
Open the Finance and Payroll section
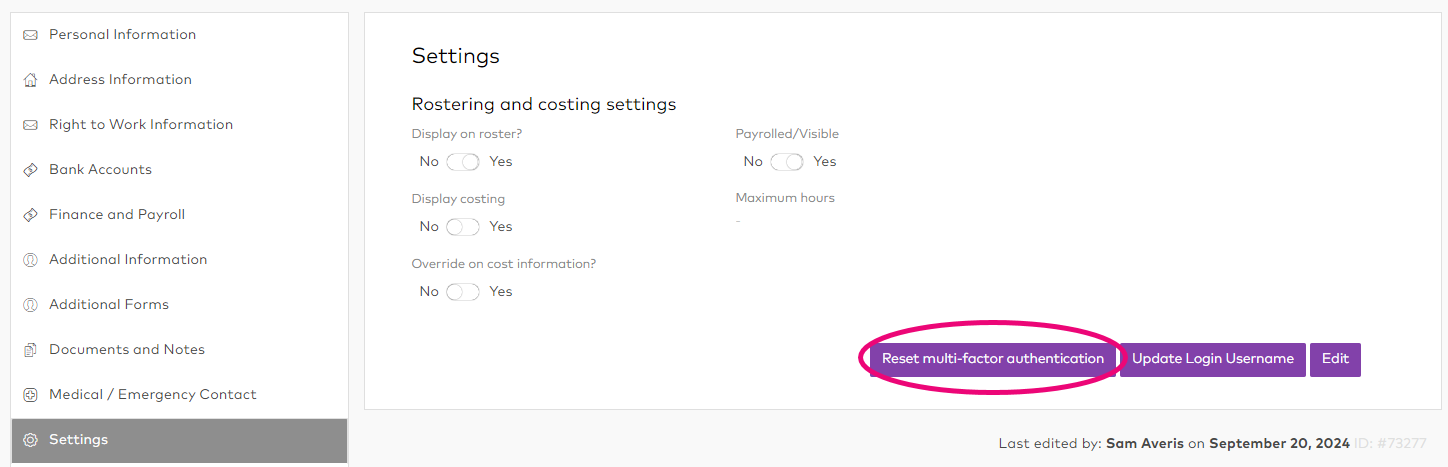pos(117,215)
